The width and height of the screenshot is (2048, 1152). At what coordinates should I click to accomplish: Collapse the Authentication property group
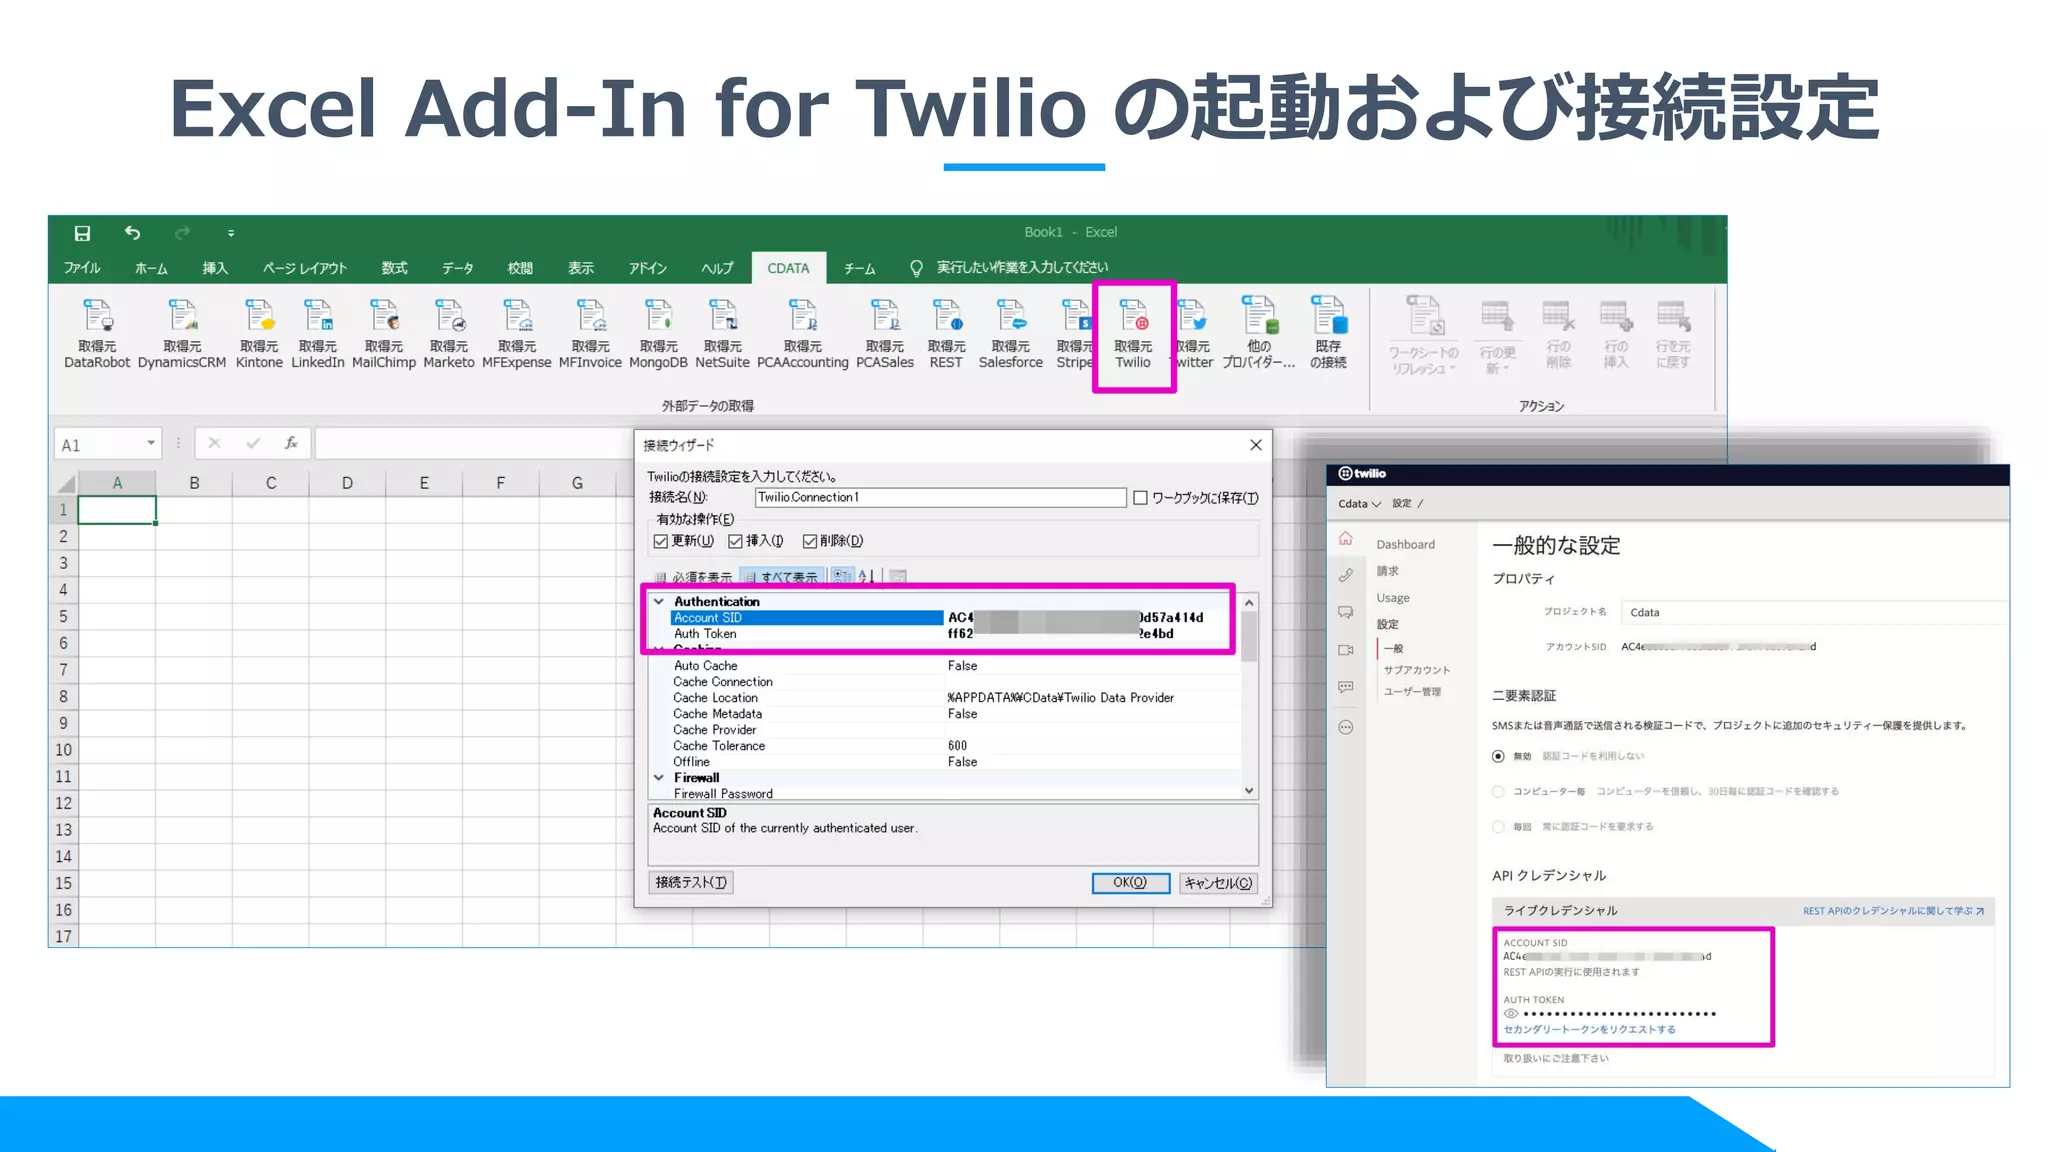[659, 601]
